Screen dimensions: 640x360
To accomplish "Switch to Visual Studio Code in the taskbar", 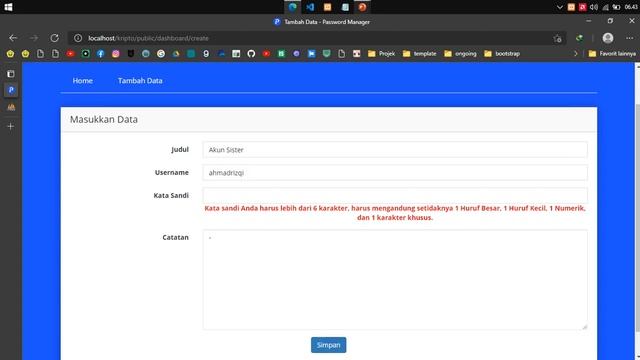I will click(x=310, y=7).
